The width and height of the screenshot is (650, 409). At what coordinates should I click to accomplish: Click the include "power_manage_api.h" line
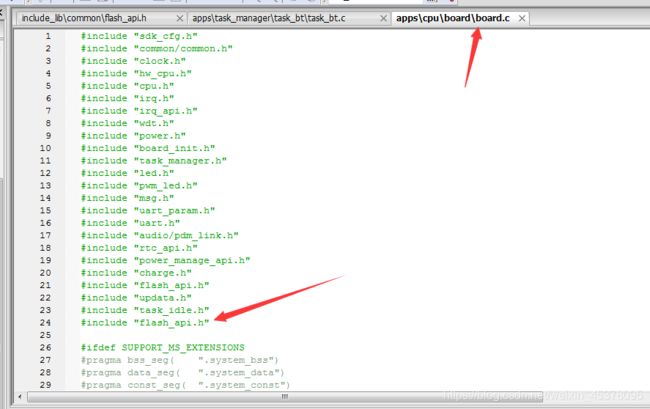[x=165, y=260]
